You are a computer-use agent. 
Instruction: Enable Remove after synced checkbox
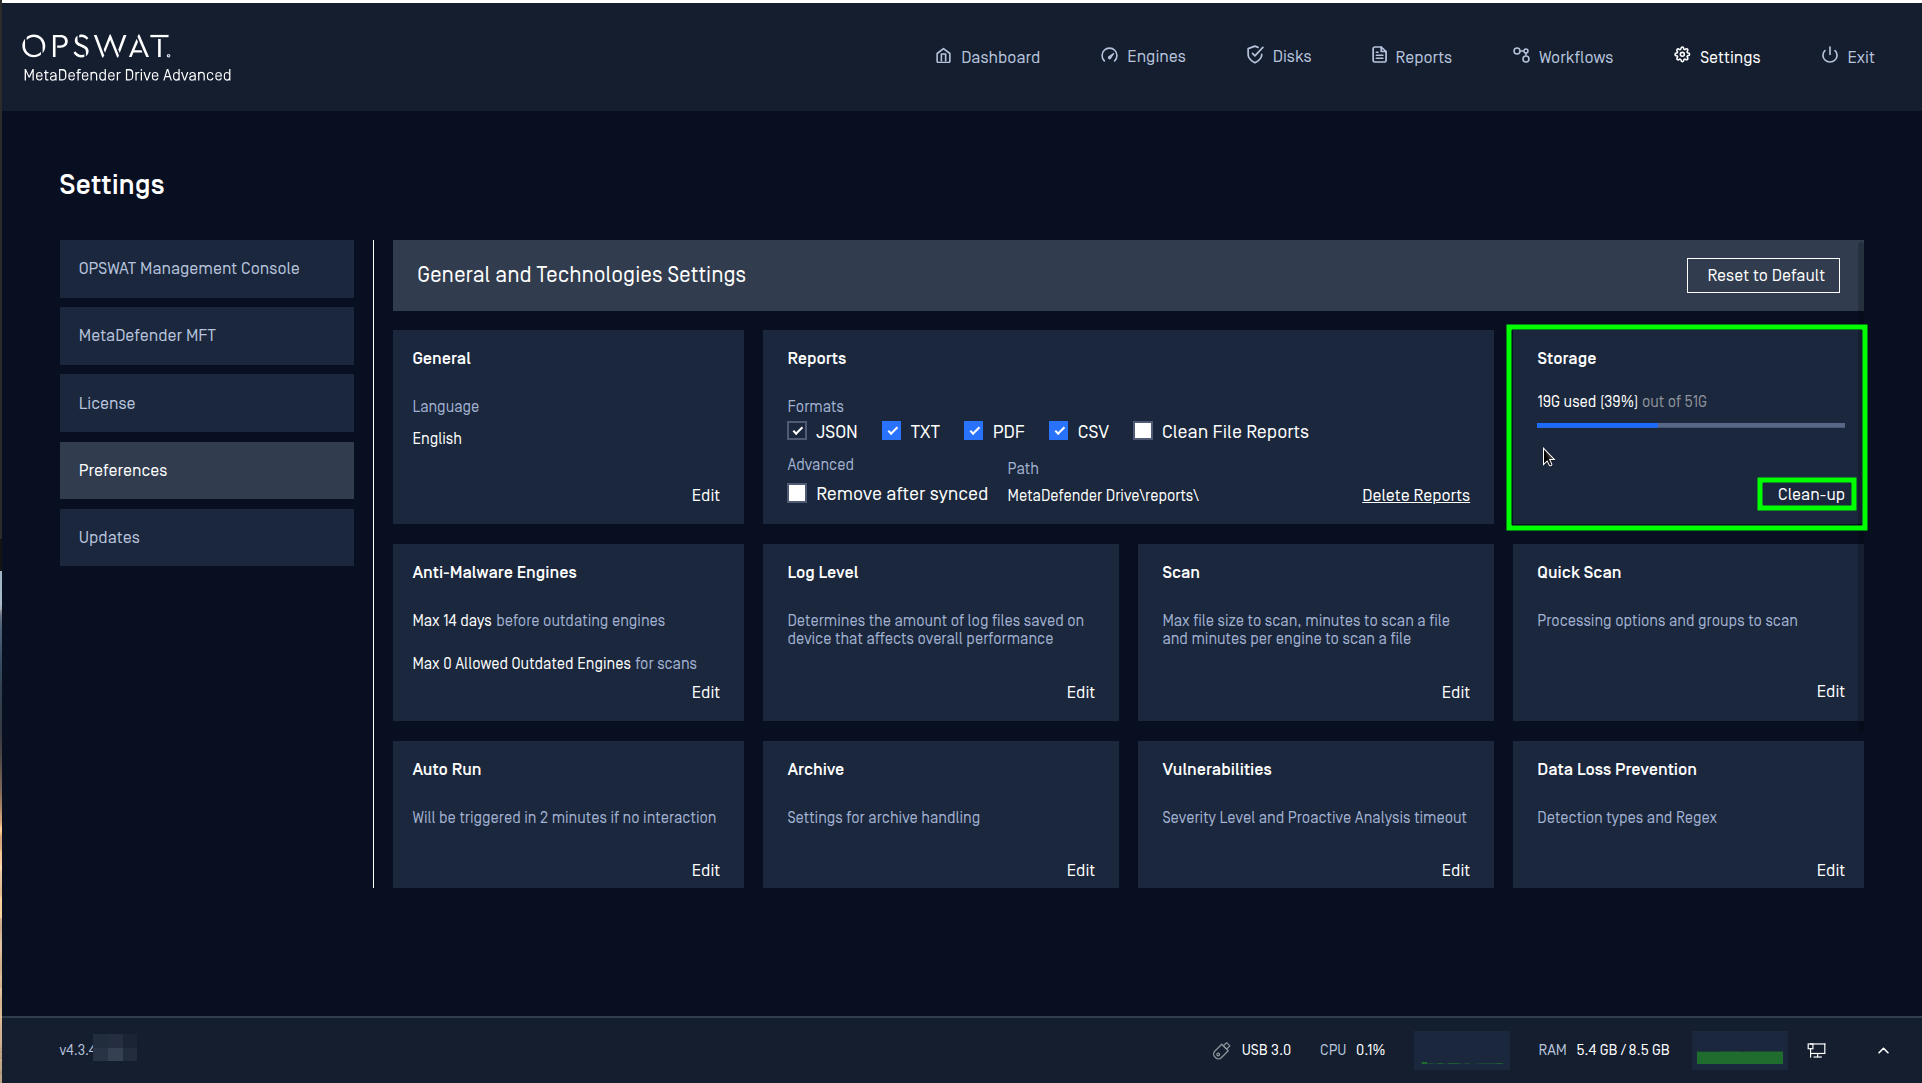click(x=797, y=493)
